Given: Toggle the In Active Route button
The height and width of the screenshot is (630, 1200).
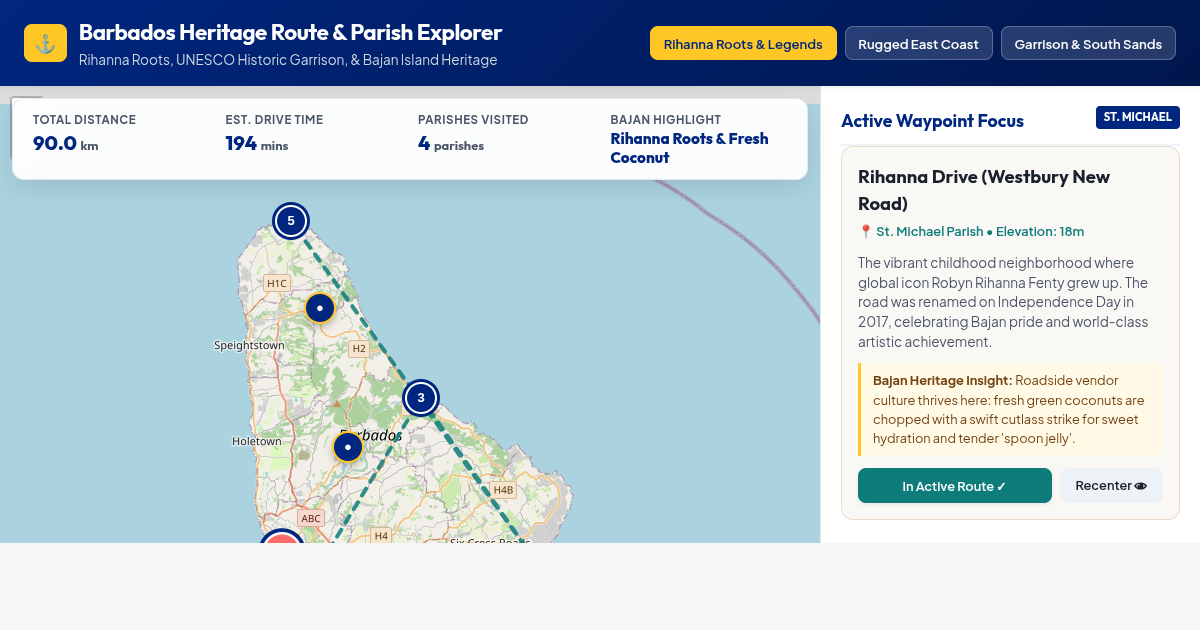Looking at the screenshot, I should click(x=954, y=486).
